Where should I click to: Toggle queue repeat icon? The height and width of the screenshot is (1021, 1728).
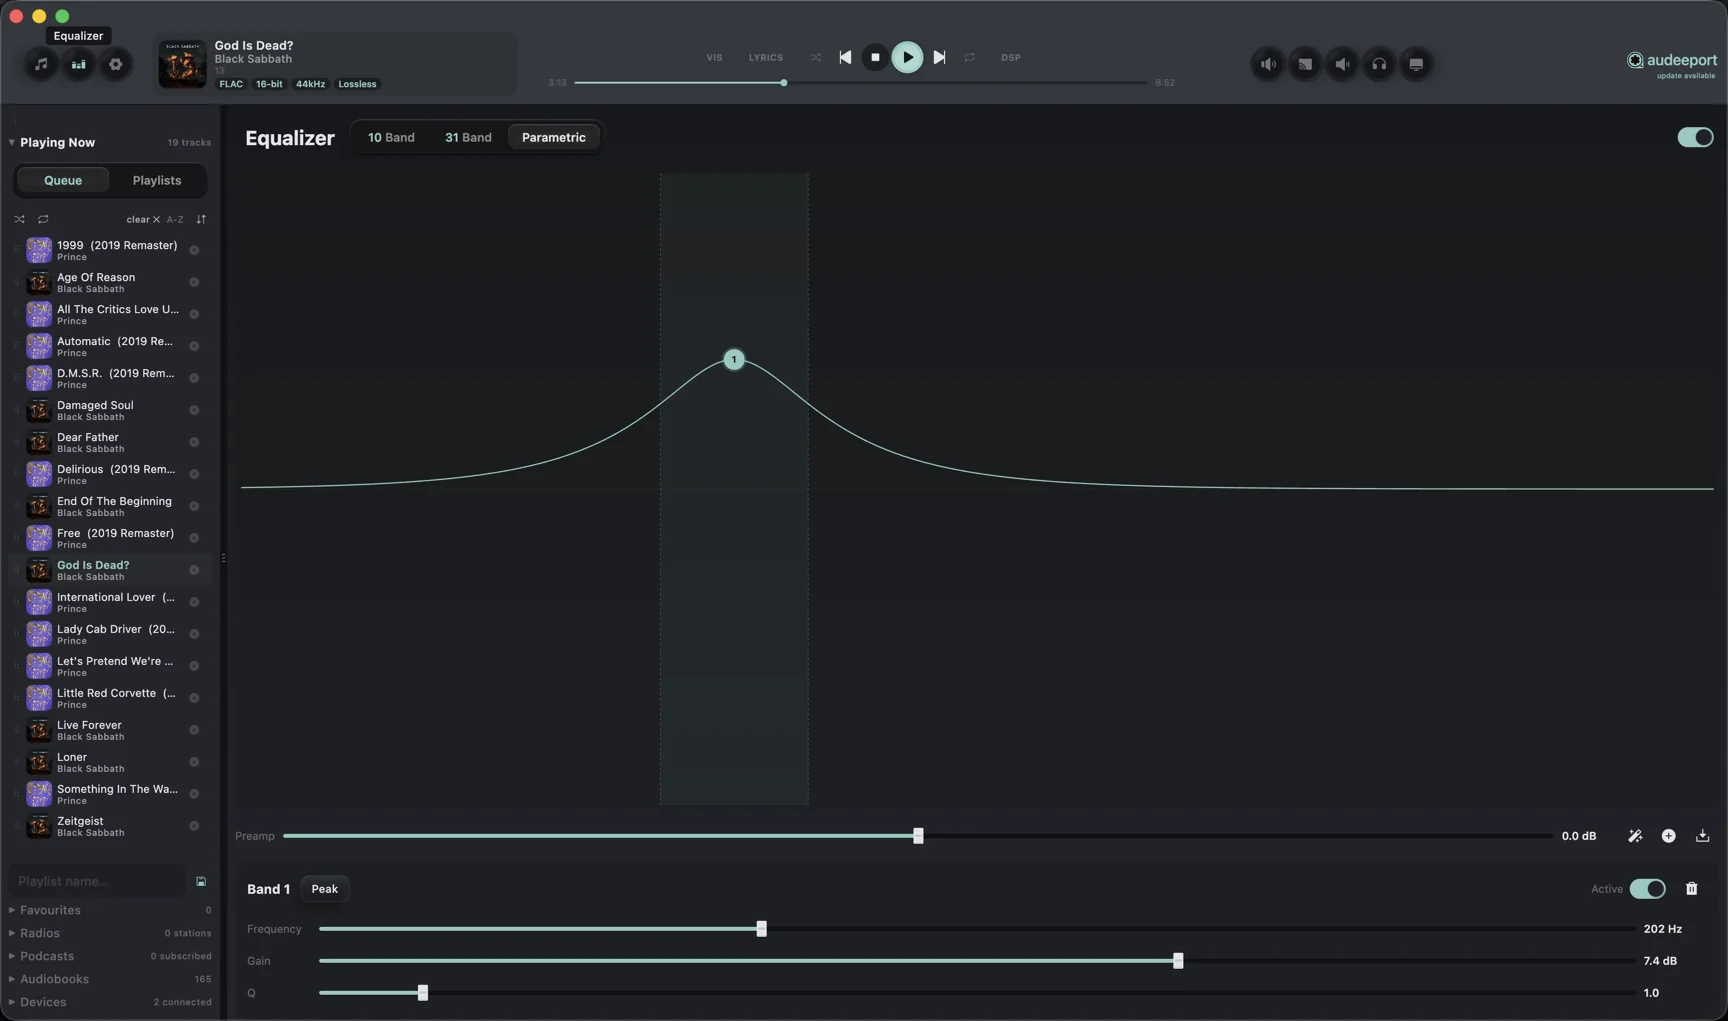[43, 219]
